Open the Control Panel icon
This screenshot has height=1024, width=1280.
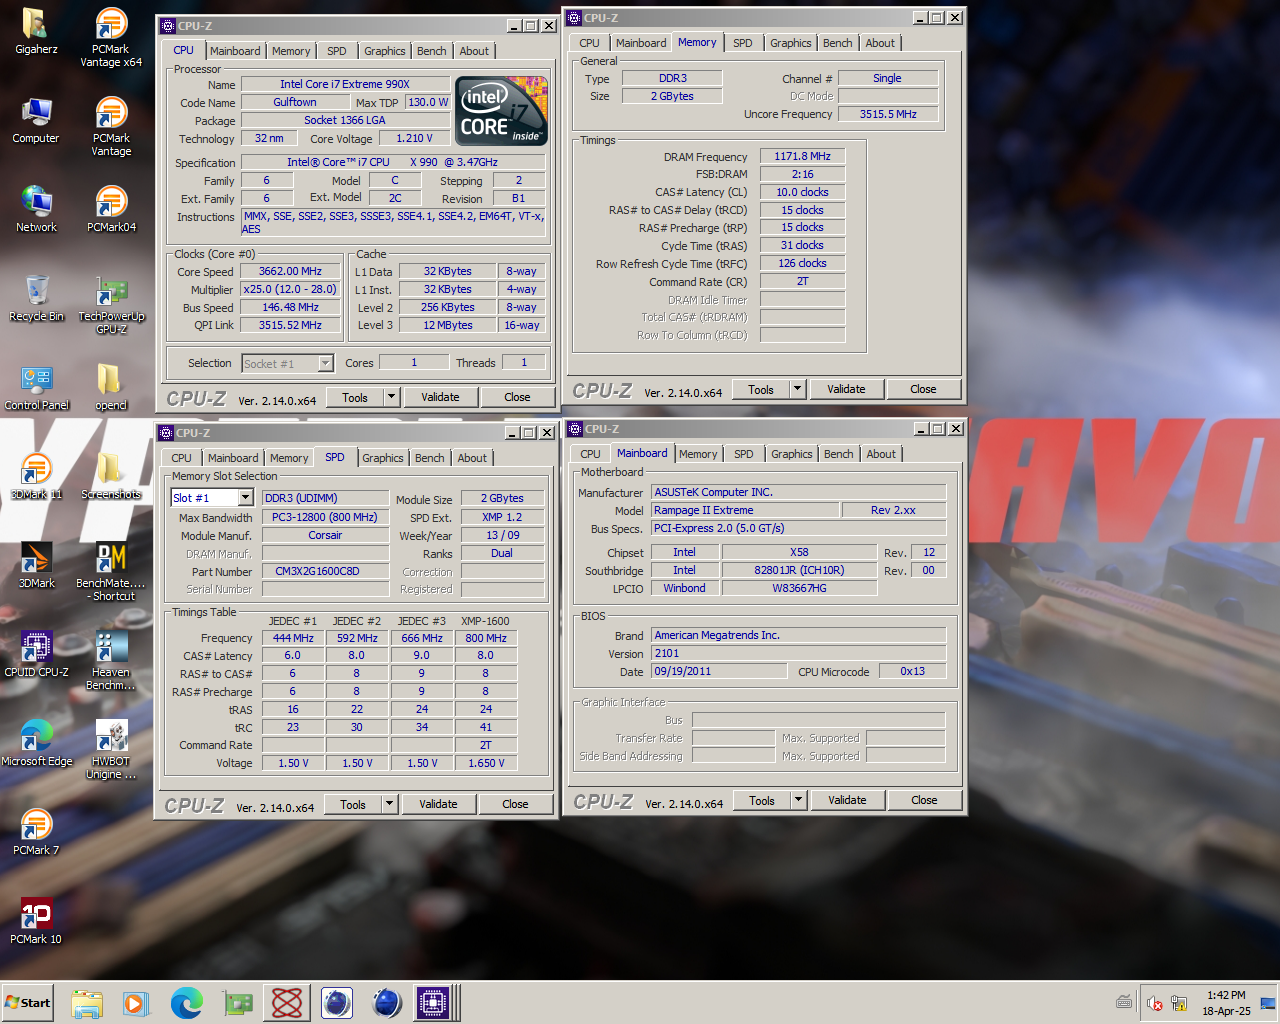36,388
